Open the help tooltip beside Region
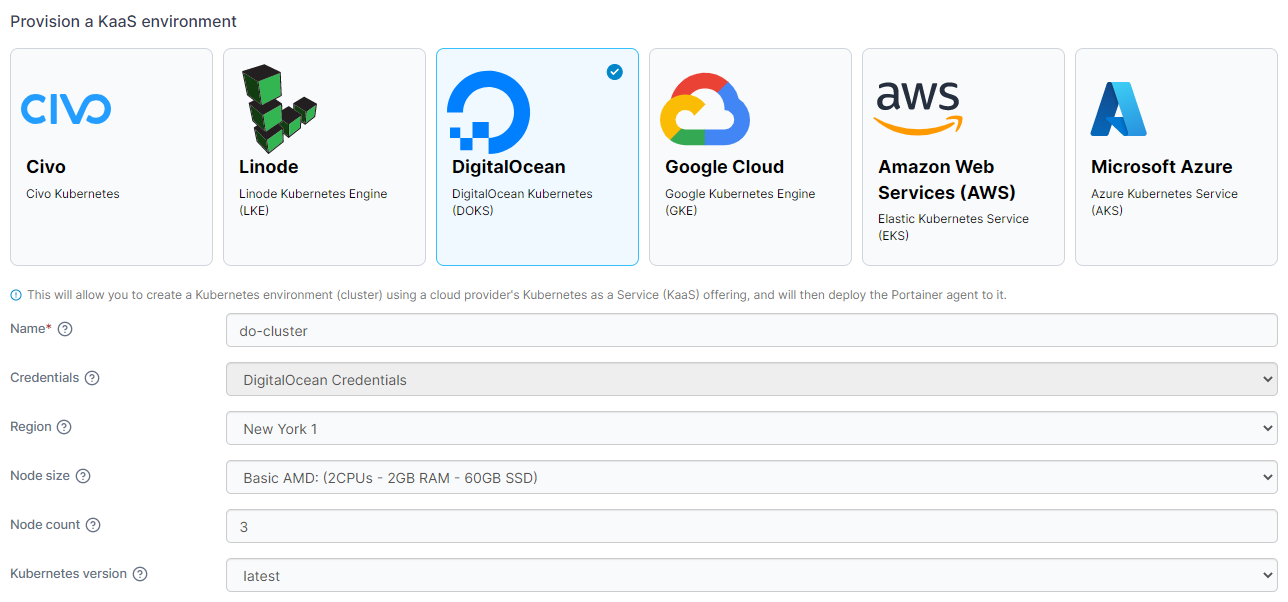The image size is (1288, 602). click(64, 427)
